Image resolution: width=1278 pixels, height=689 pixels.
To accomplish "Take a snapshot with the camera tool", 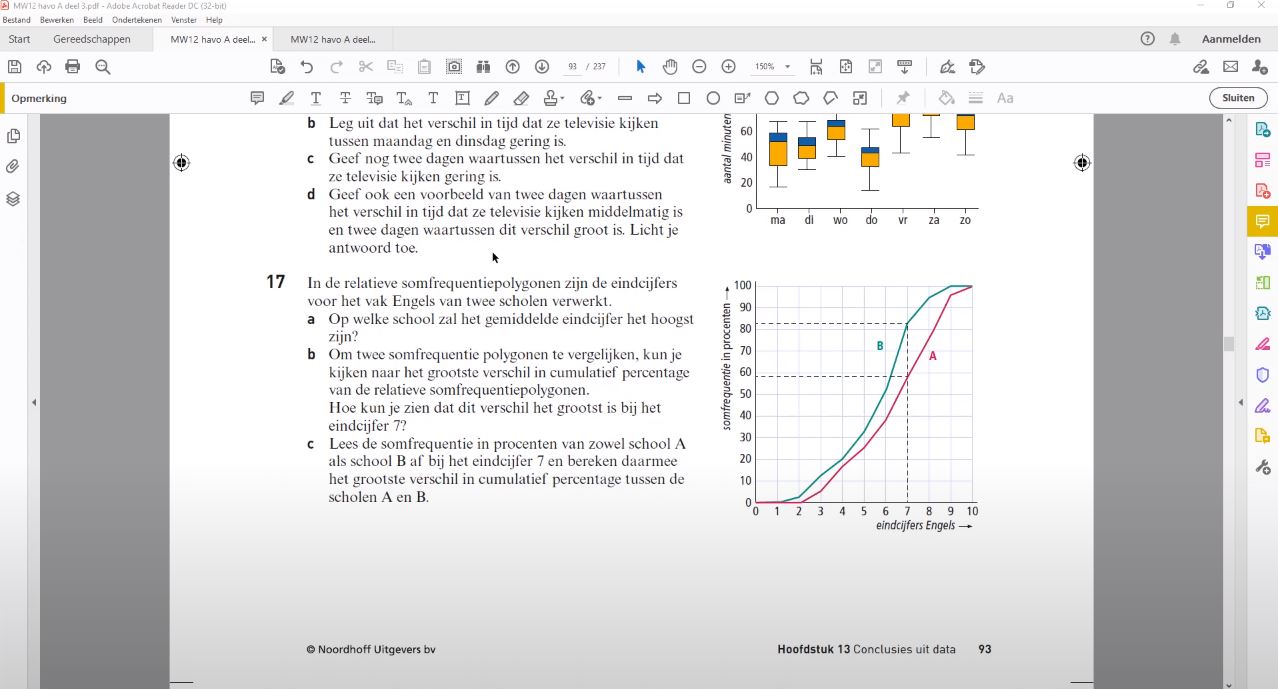I will pyautogui.click(x=454, y=66).
